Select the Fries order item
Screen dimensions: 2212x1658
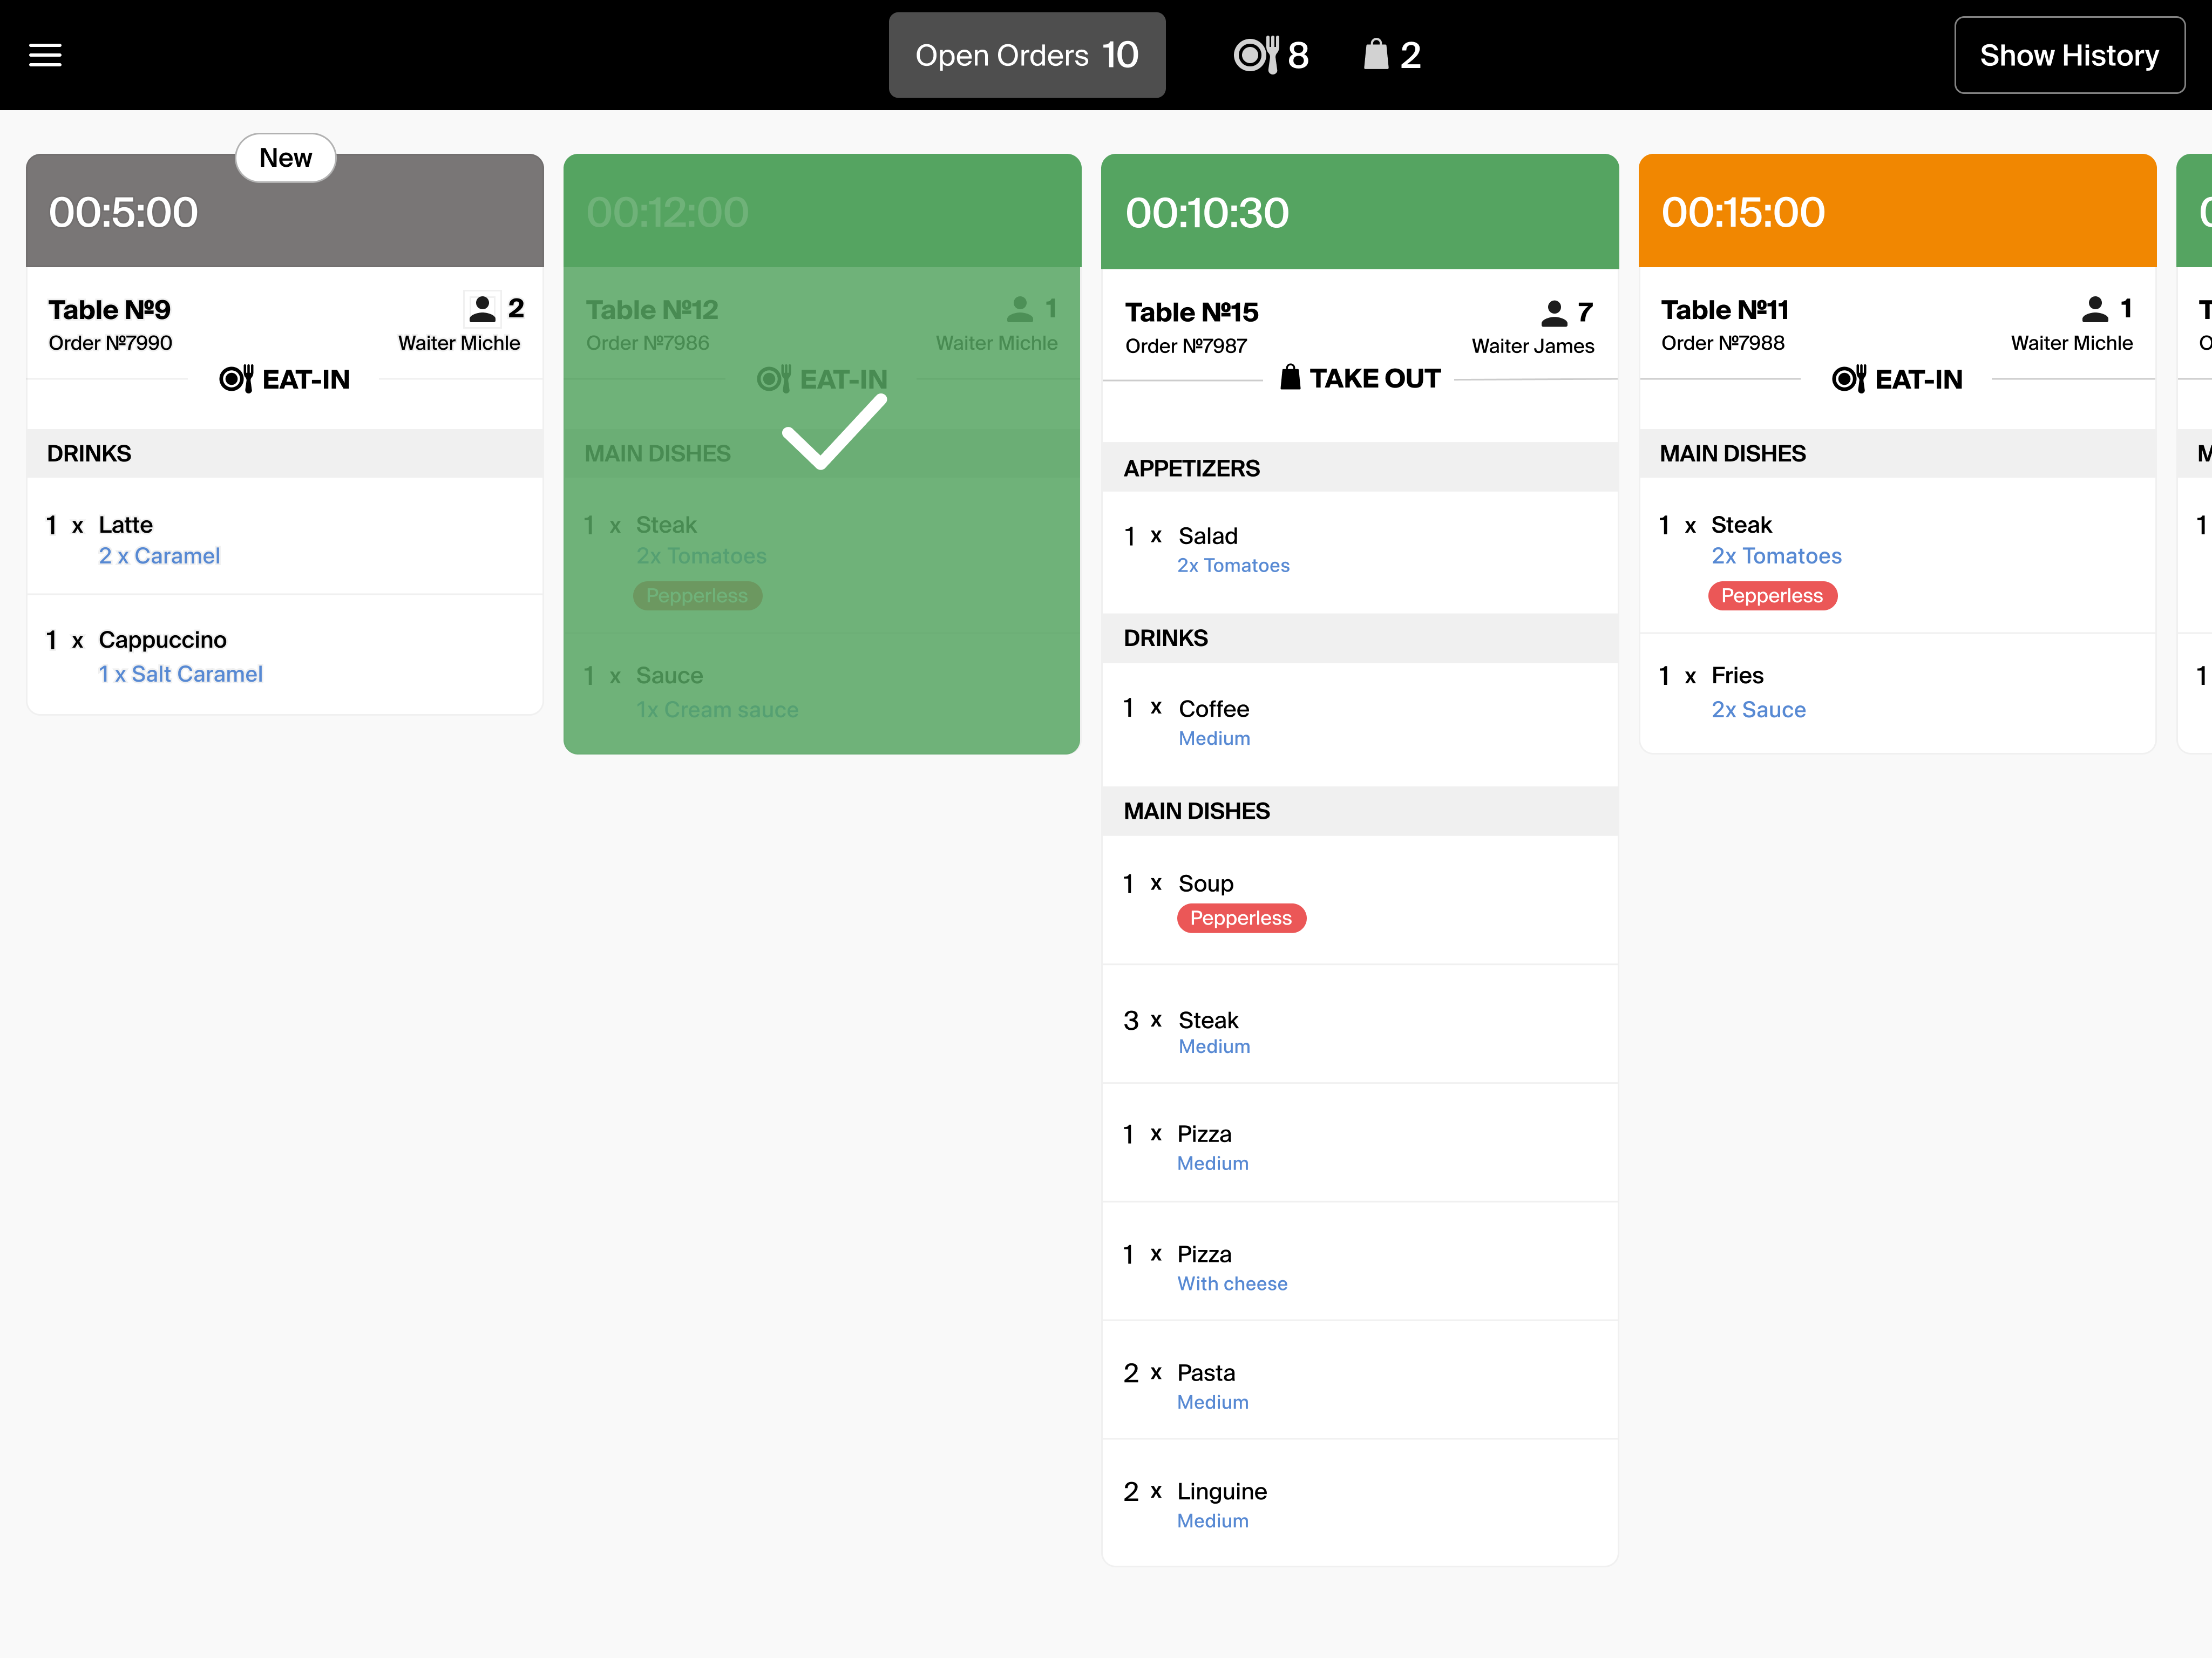pos(1897,692)
